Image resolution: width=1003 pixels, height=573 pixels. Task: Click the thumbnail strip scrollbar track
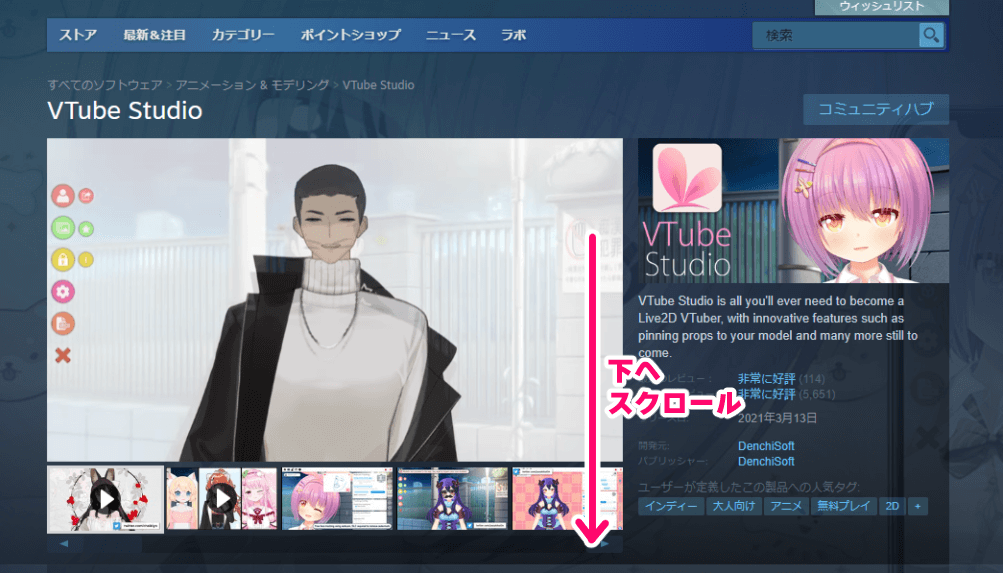click(335, 544)
